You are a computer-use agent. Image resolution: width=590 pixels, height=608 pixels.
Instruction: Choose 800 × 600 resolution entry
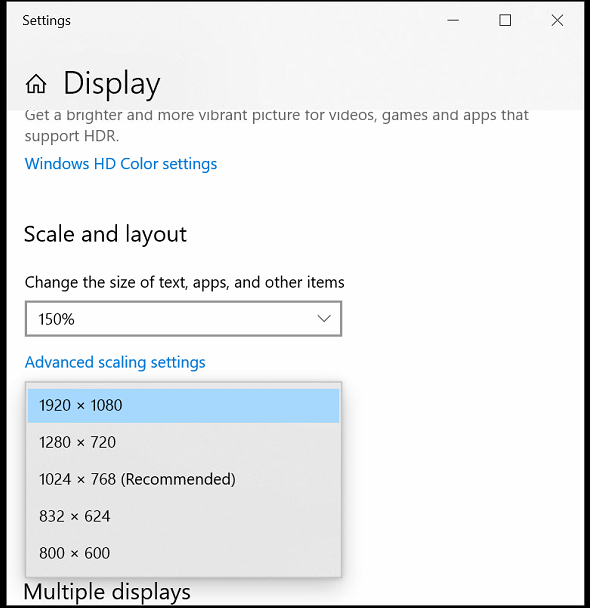point(183,553)
